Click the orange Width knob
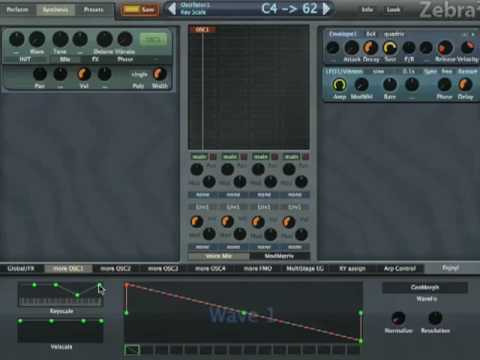The width and height of the screenshot is (480, 360). [159, 74]
